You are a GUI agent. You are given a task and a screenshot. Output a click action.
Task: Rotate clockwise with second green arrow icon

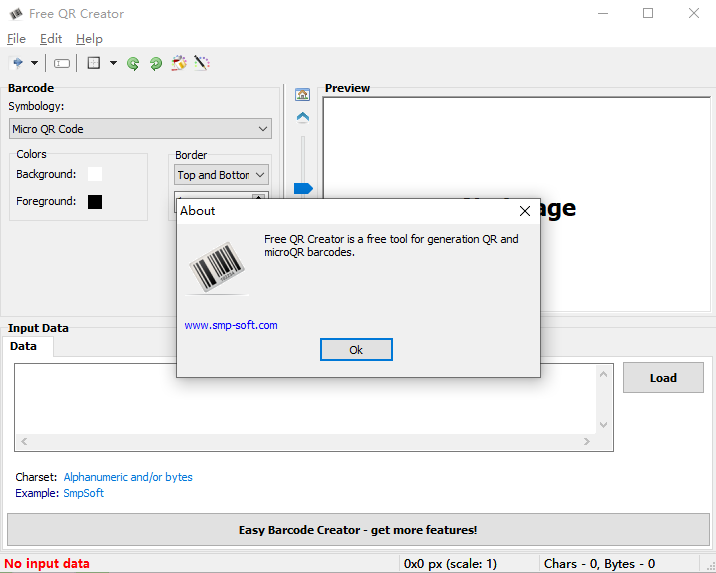point(156,63)
